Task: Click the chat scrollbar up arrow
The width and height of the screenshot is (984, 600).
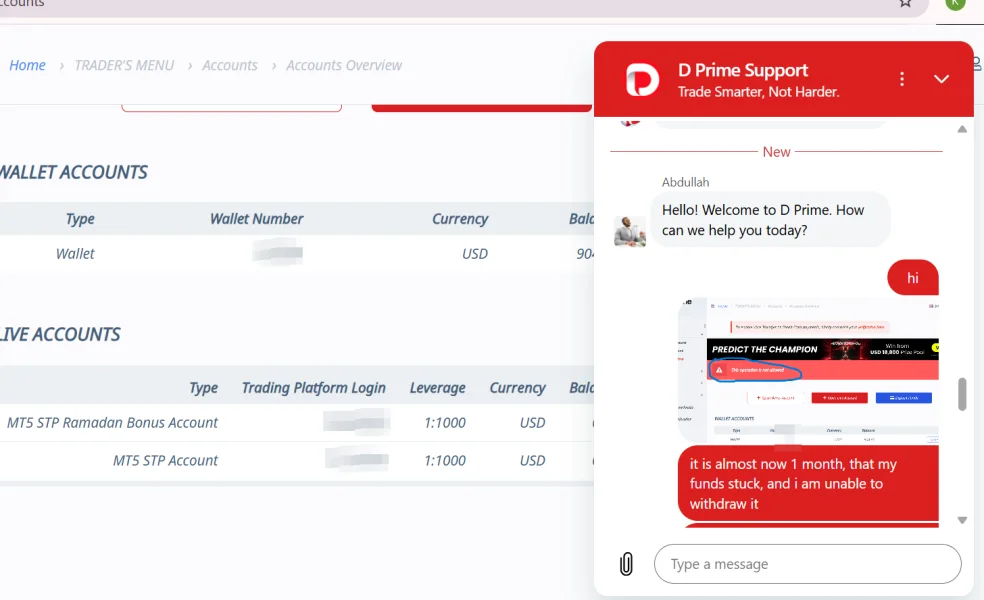Action: pyautogui.click(x=962, y=129)
